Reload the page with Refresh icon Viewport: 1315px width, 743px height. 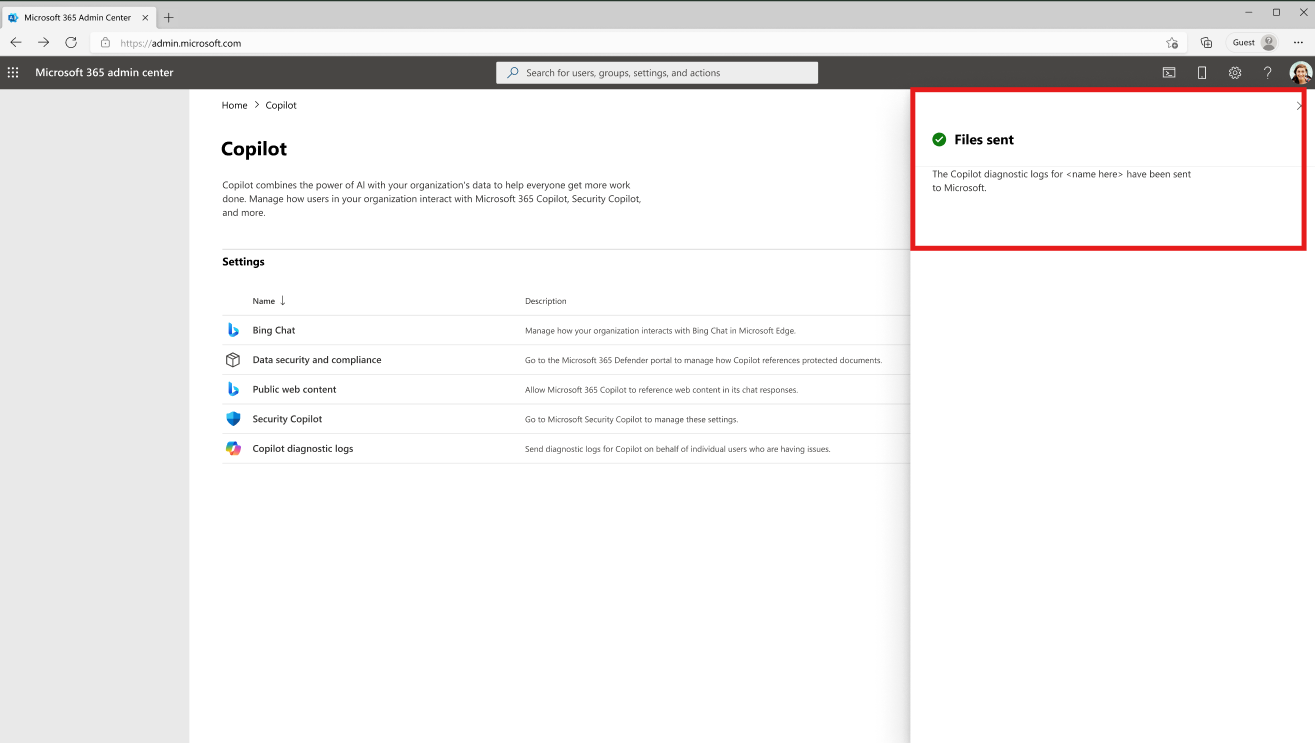71,43
